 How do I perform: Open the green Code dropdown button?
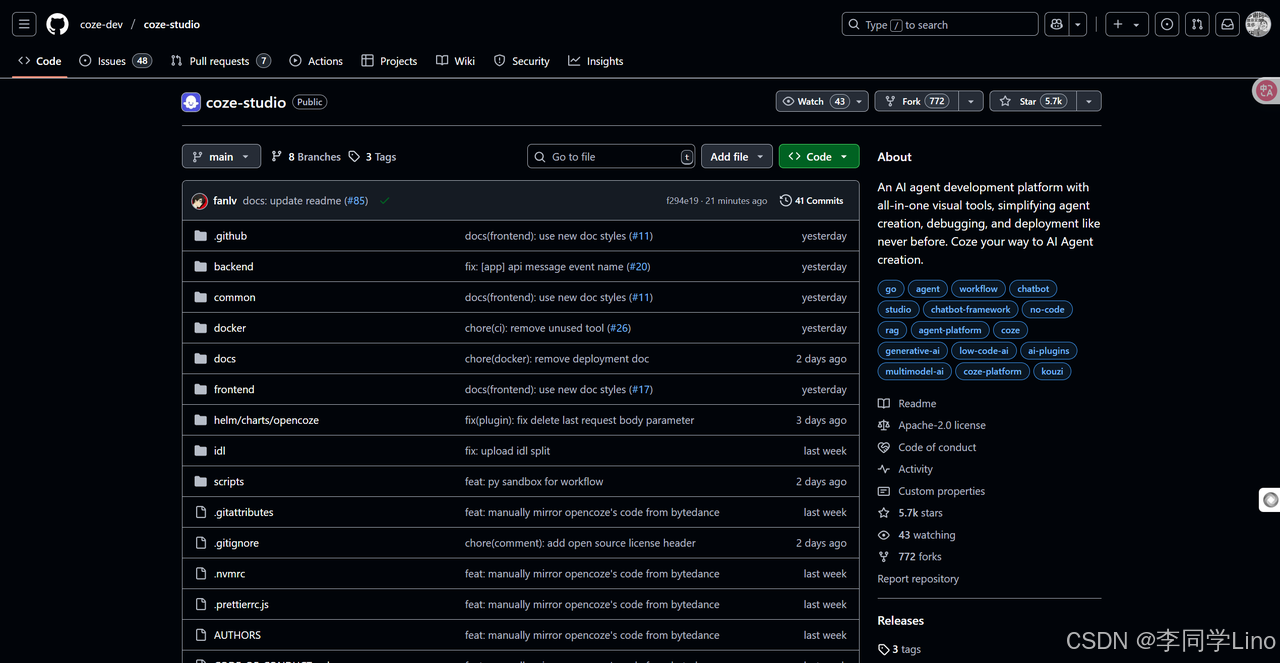(x=819, y=156)
